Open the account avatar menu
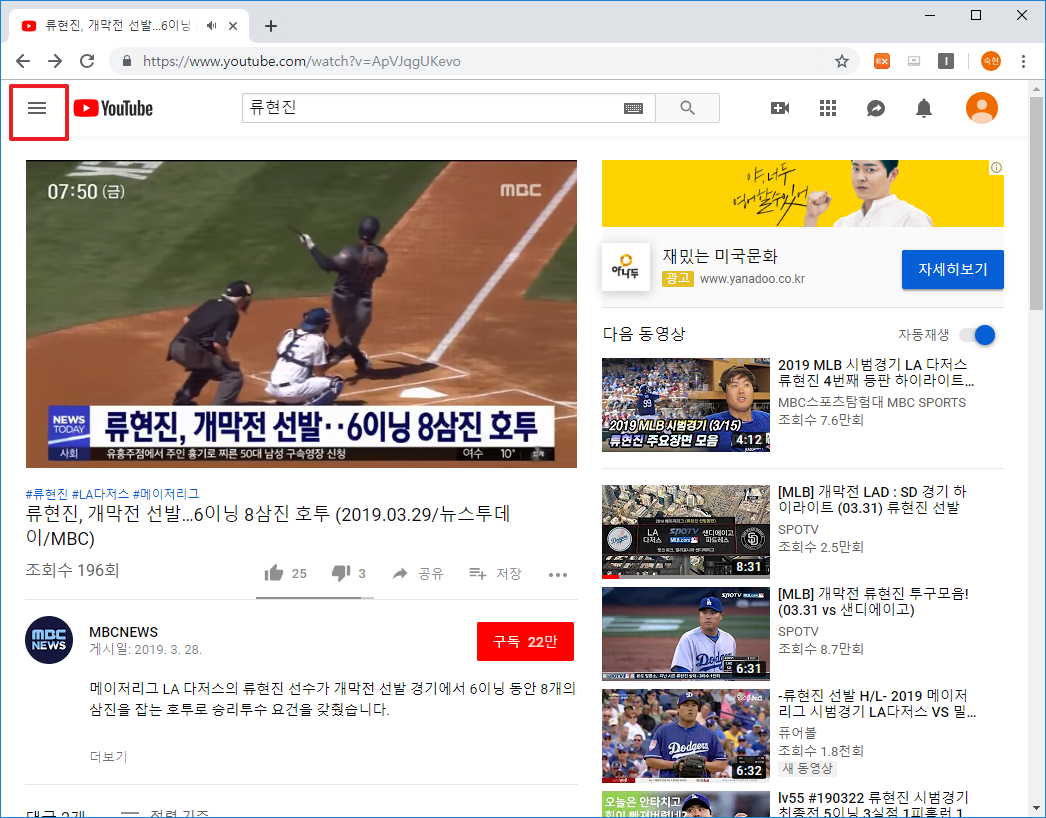The width and height of the screenshot is (1046, 818). [982, 108]
